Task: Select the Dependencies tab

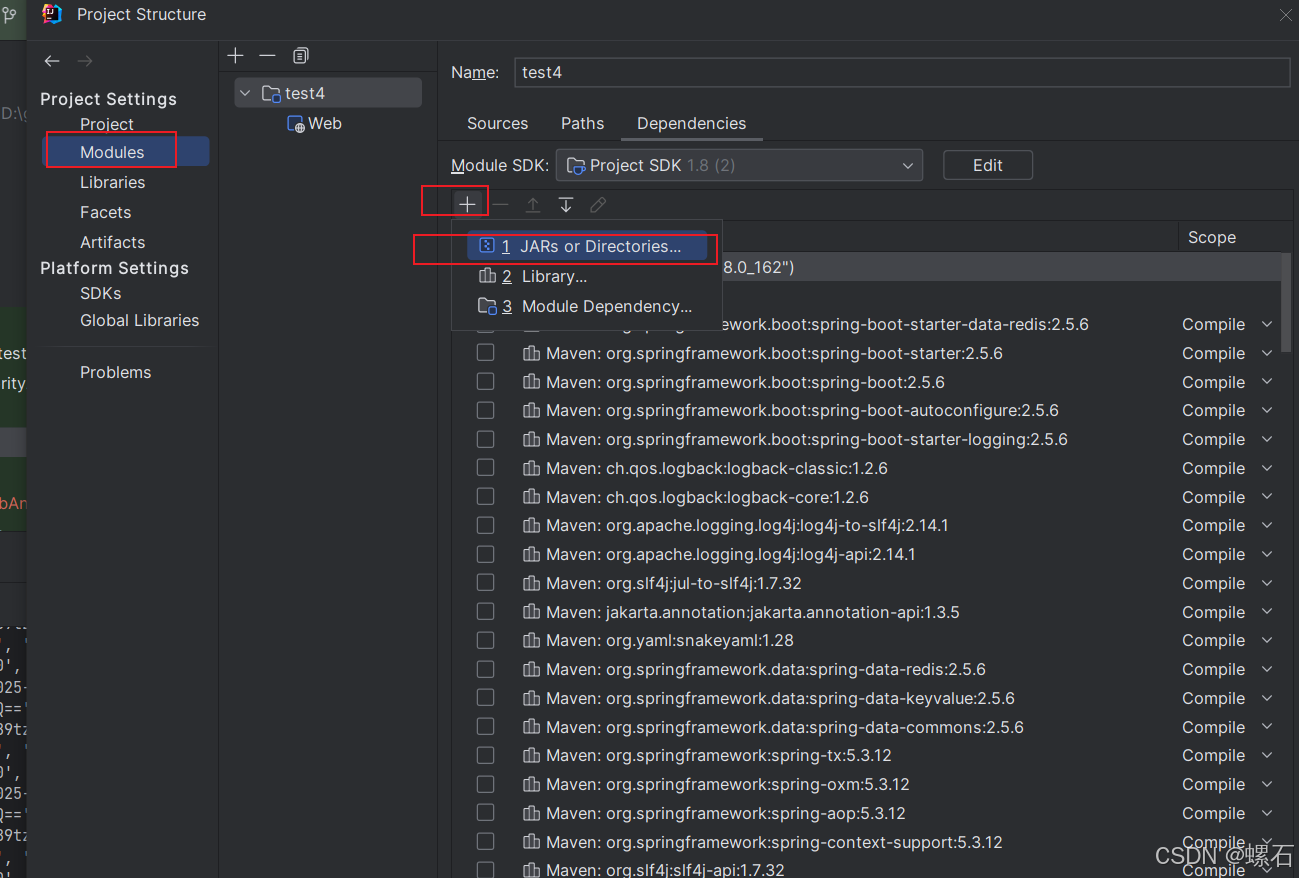Action: tap(691, 123)
